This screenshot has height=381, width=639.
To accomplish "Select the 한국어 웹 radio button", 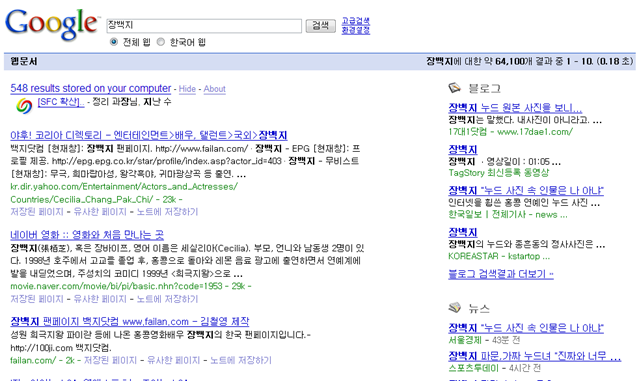I will coord(161,42).
